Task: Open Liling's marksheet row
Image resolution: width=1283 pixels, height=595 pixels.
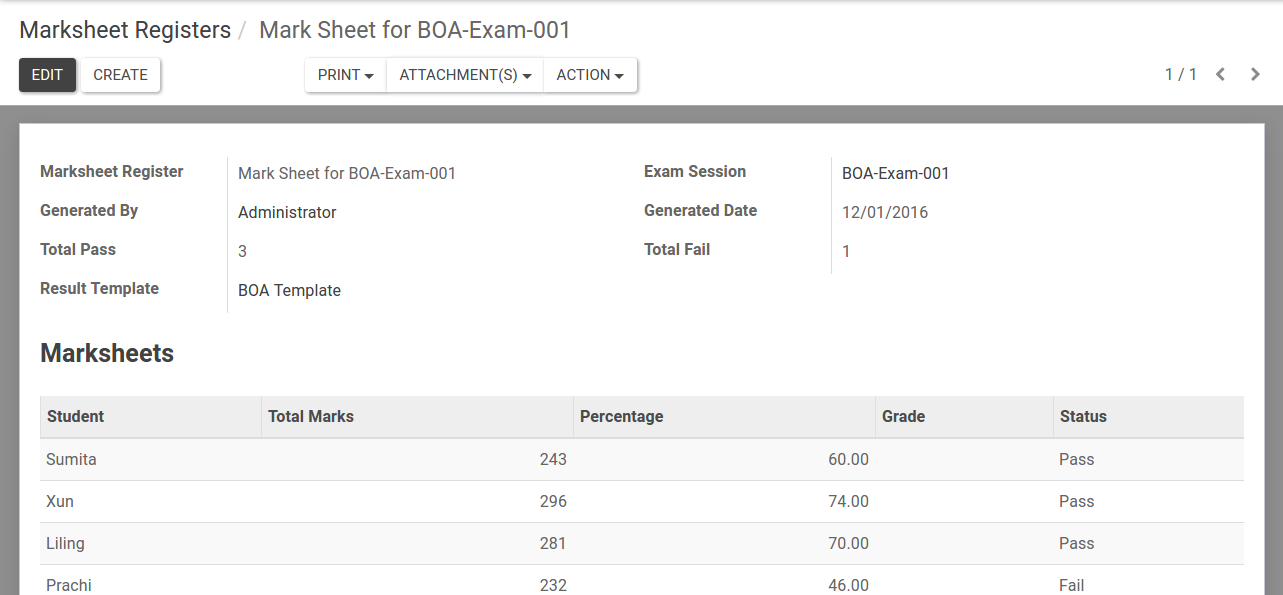Action: coord(65,543)
